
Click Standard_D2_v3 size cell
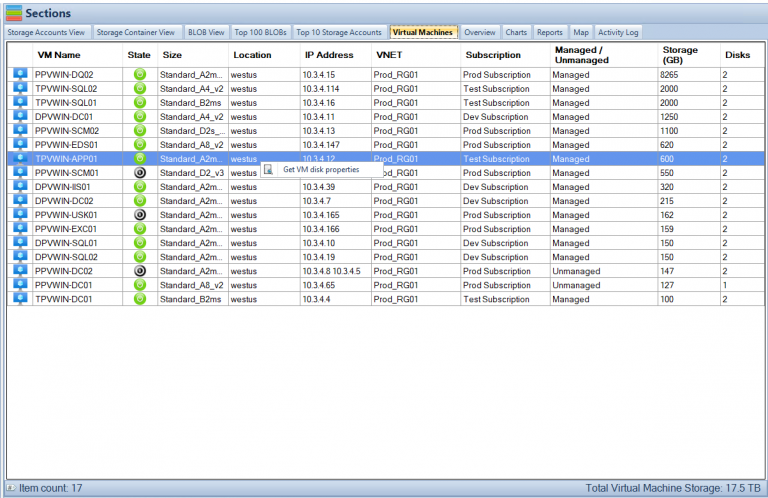click(192, 173)
